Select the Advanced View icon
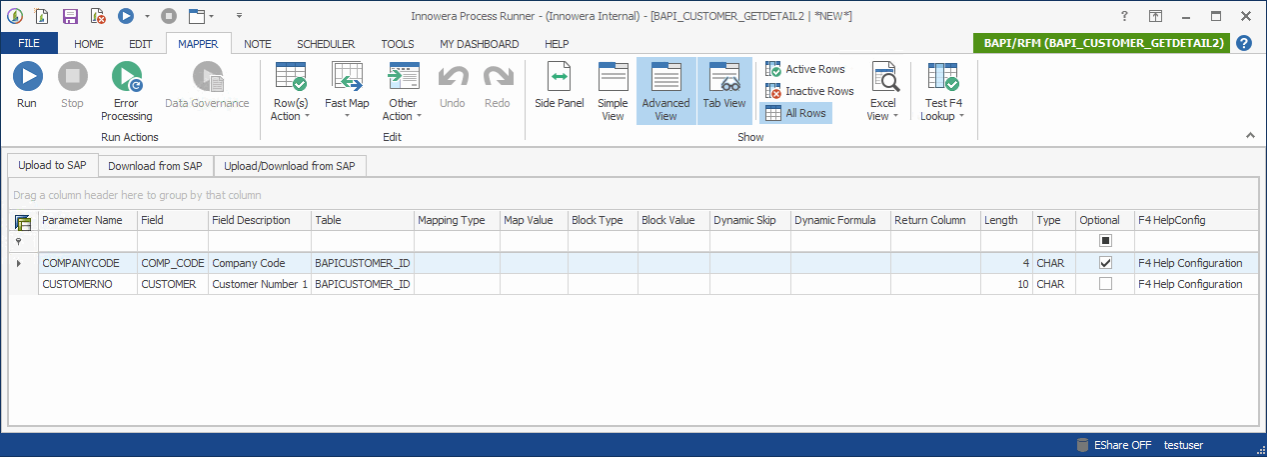The width and height of the screenshot is (1267, 457). point(666,90)
